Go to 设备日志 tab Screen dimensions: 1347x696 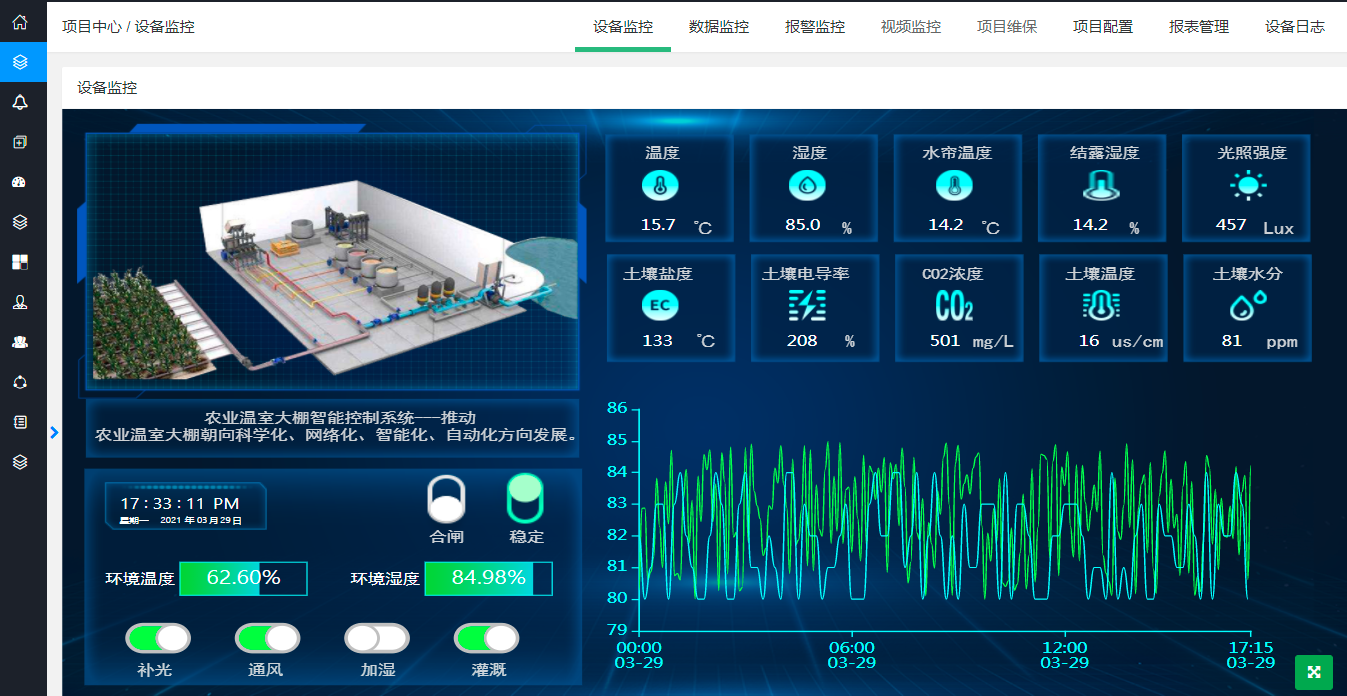[1295, 27]
